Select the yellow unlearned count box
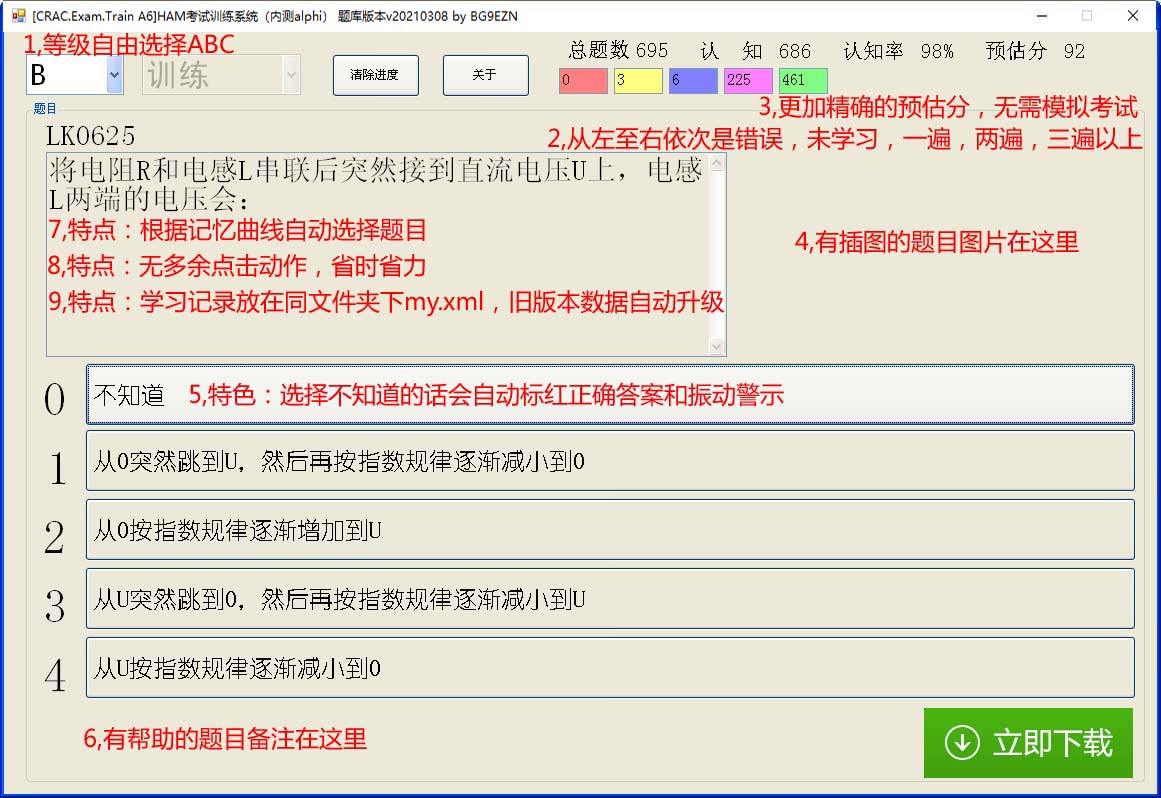The width and height of the screenshot is (1161, 798). (638, 81)
